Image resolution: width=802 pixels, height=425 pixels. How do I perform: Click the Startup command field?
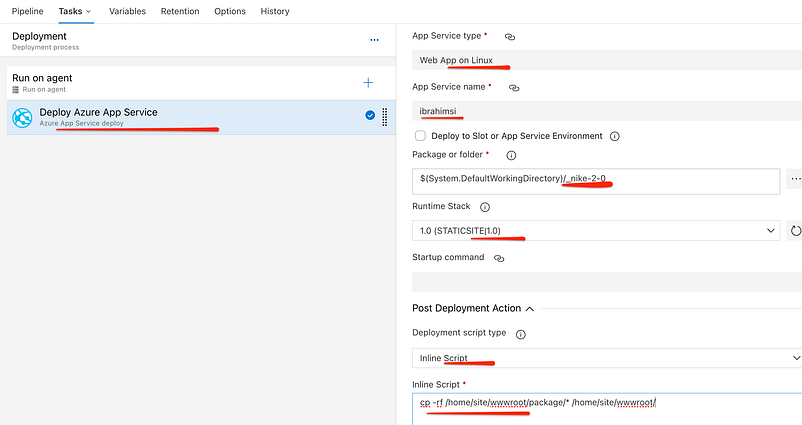click(x=607, y=282)
